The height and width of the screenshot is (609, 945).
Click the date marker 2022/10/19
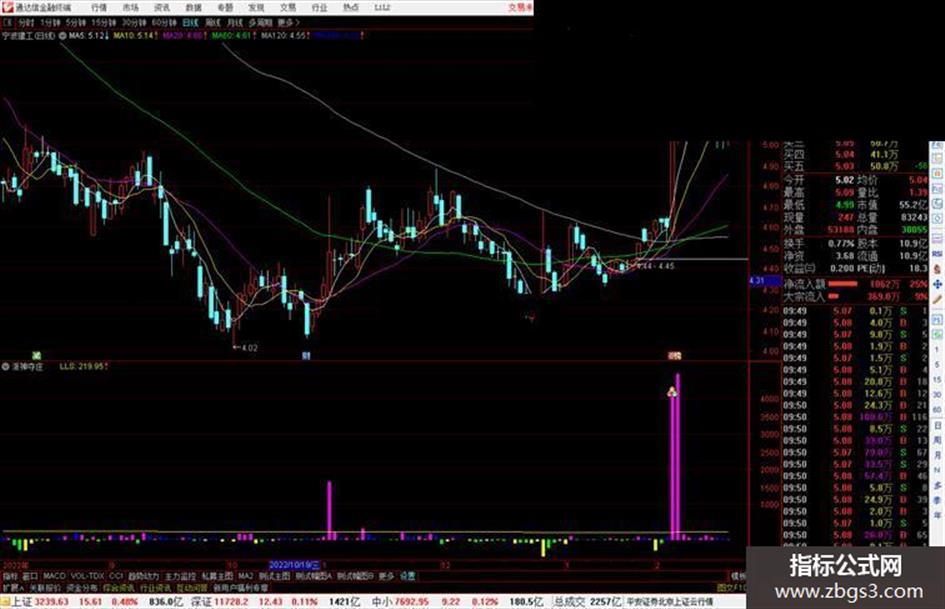coord(294,565)
